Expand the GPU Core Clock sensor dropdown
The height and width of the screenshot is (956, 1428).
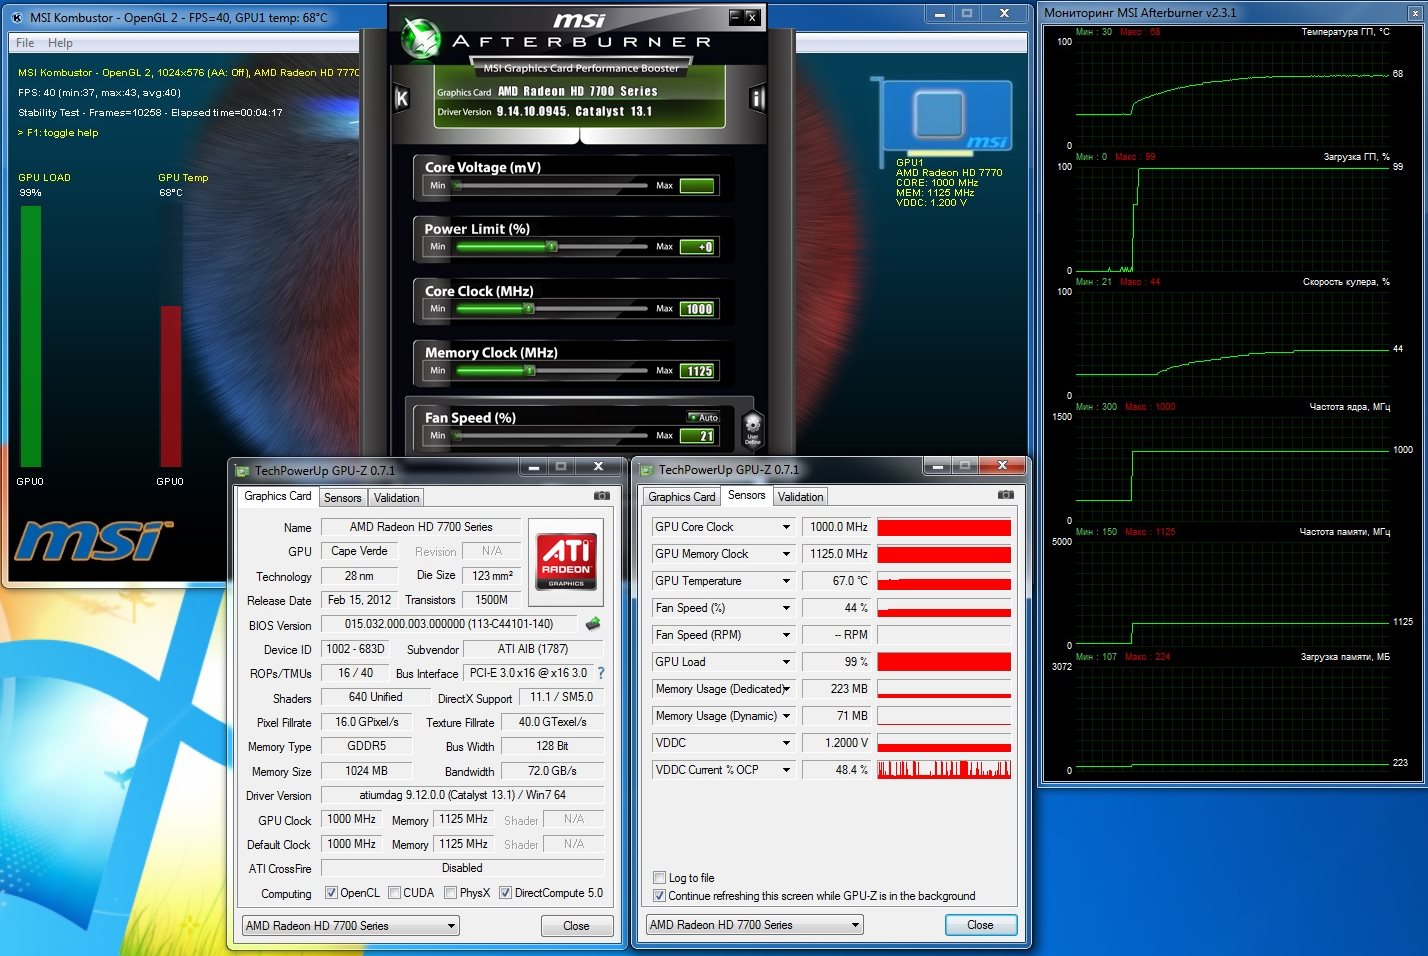click(786, 527)
